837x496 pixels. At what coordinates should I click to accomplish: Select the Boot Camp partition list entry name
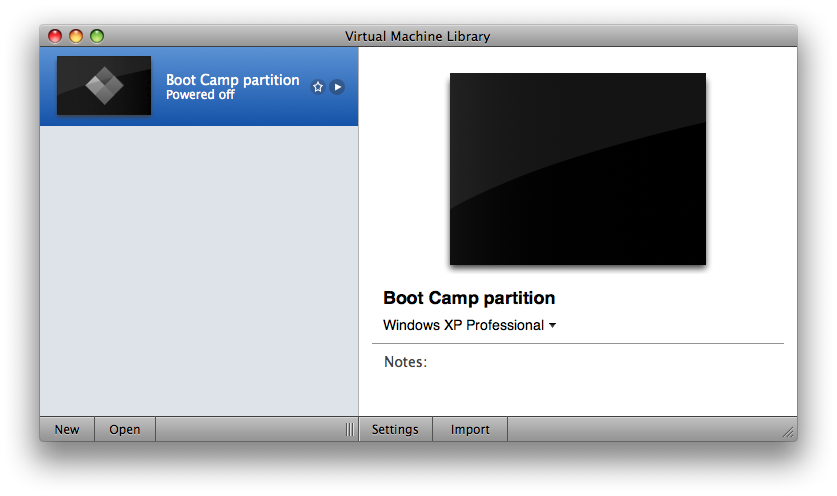pos(233,80)
